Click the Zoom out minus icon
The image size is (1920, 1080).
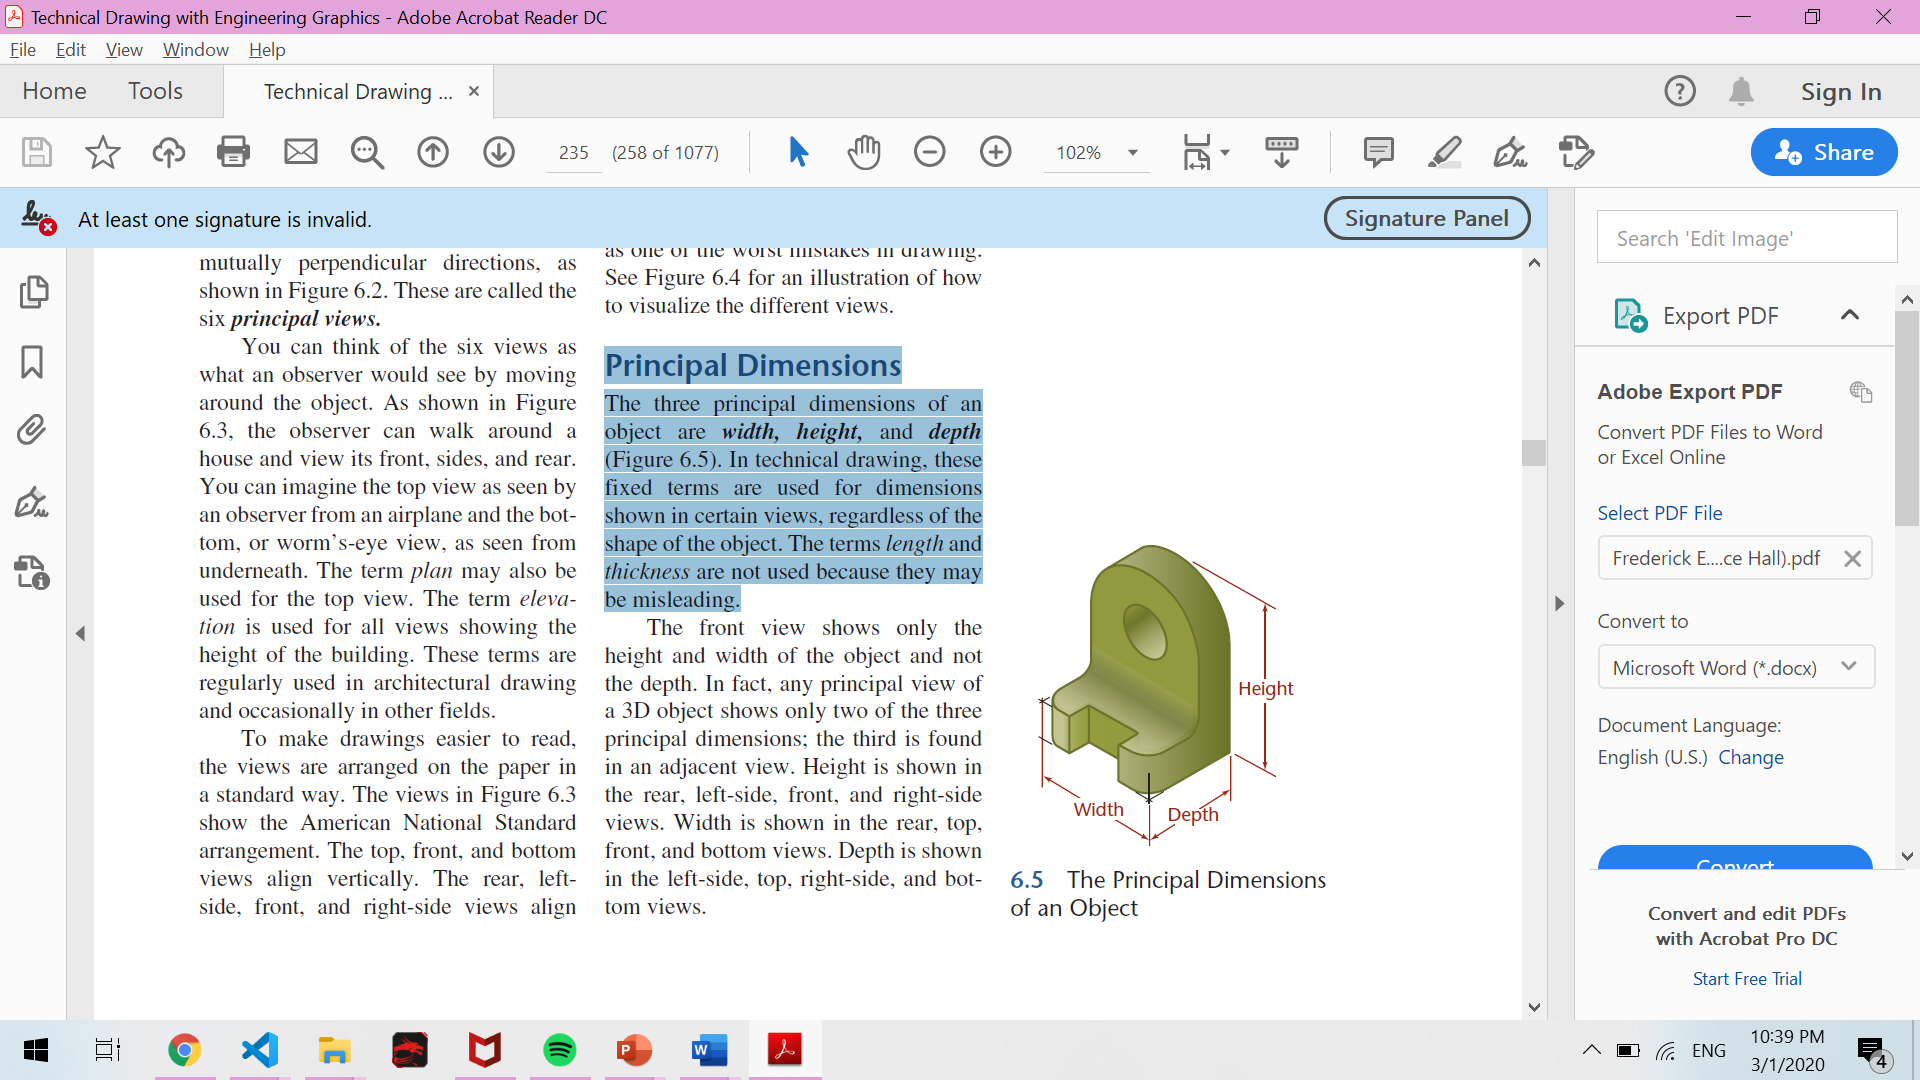tap(929, 152)
